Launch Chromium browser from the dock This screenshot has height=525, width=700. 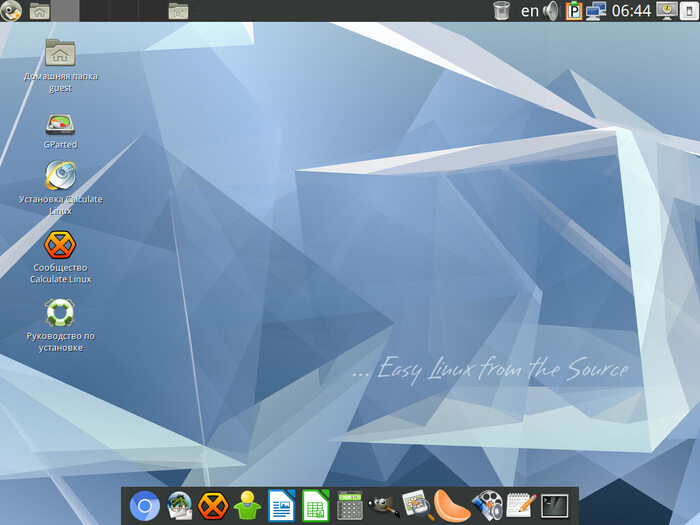(145, 506)
